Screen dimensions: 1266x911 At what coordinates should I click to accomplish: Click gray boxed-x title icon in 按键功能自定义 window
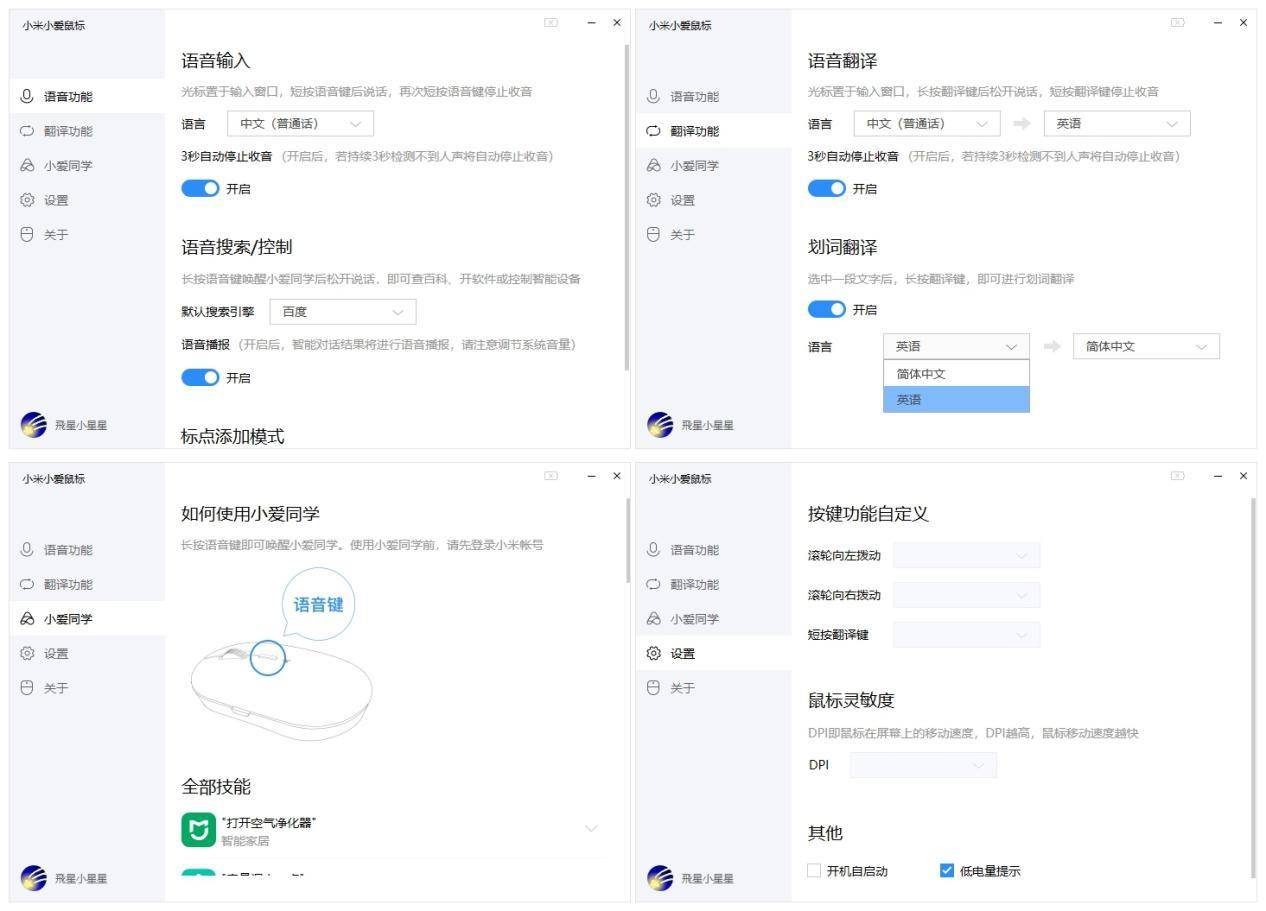pyautogui.click(x=1178, y=475)
